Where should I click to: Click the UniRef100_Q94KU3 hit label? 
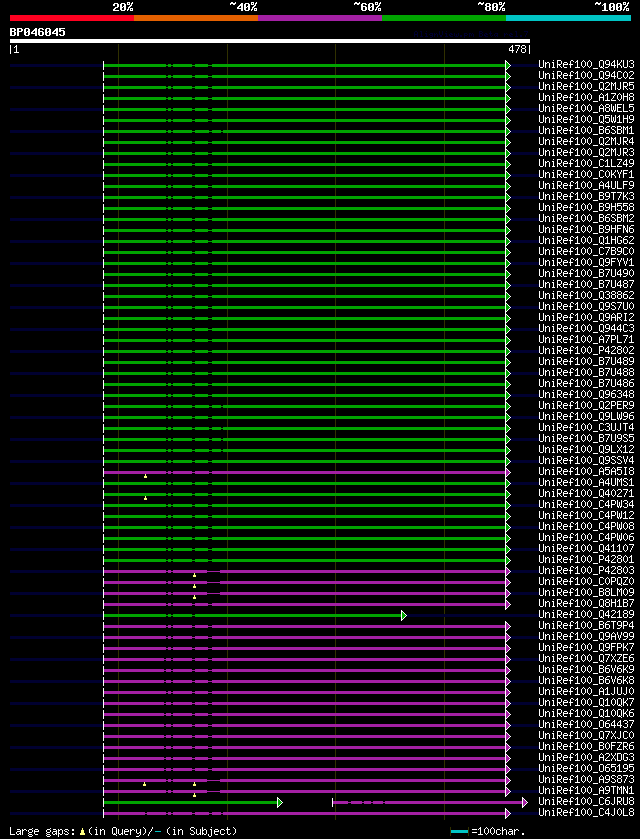click(586, 65)
